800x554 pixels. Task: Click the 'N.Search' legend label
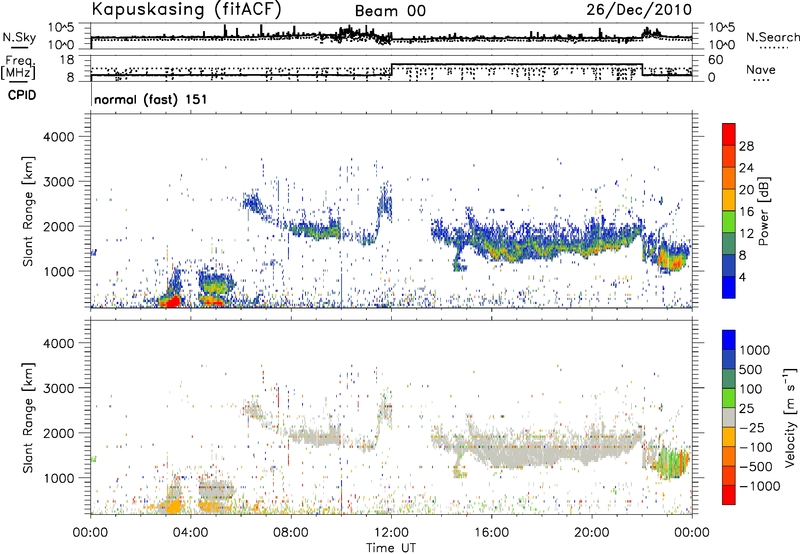(x=772, y=37)
